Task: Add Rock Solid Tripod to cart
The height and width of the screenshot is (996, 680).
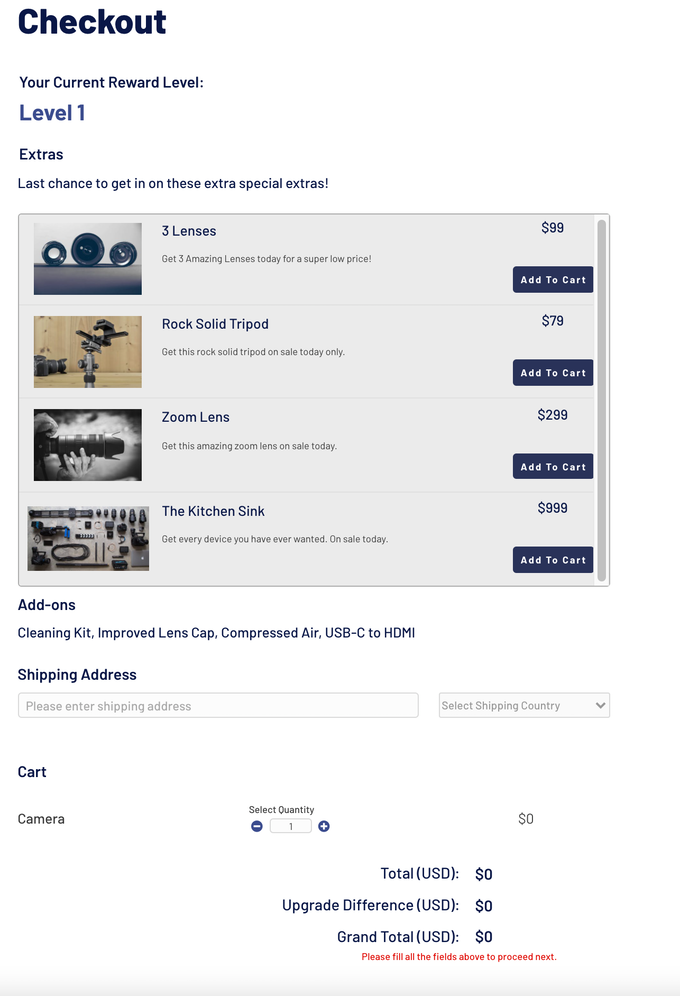Action: 553,373
